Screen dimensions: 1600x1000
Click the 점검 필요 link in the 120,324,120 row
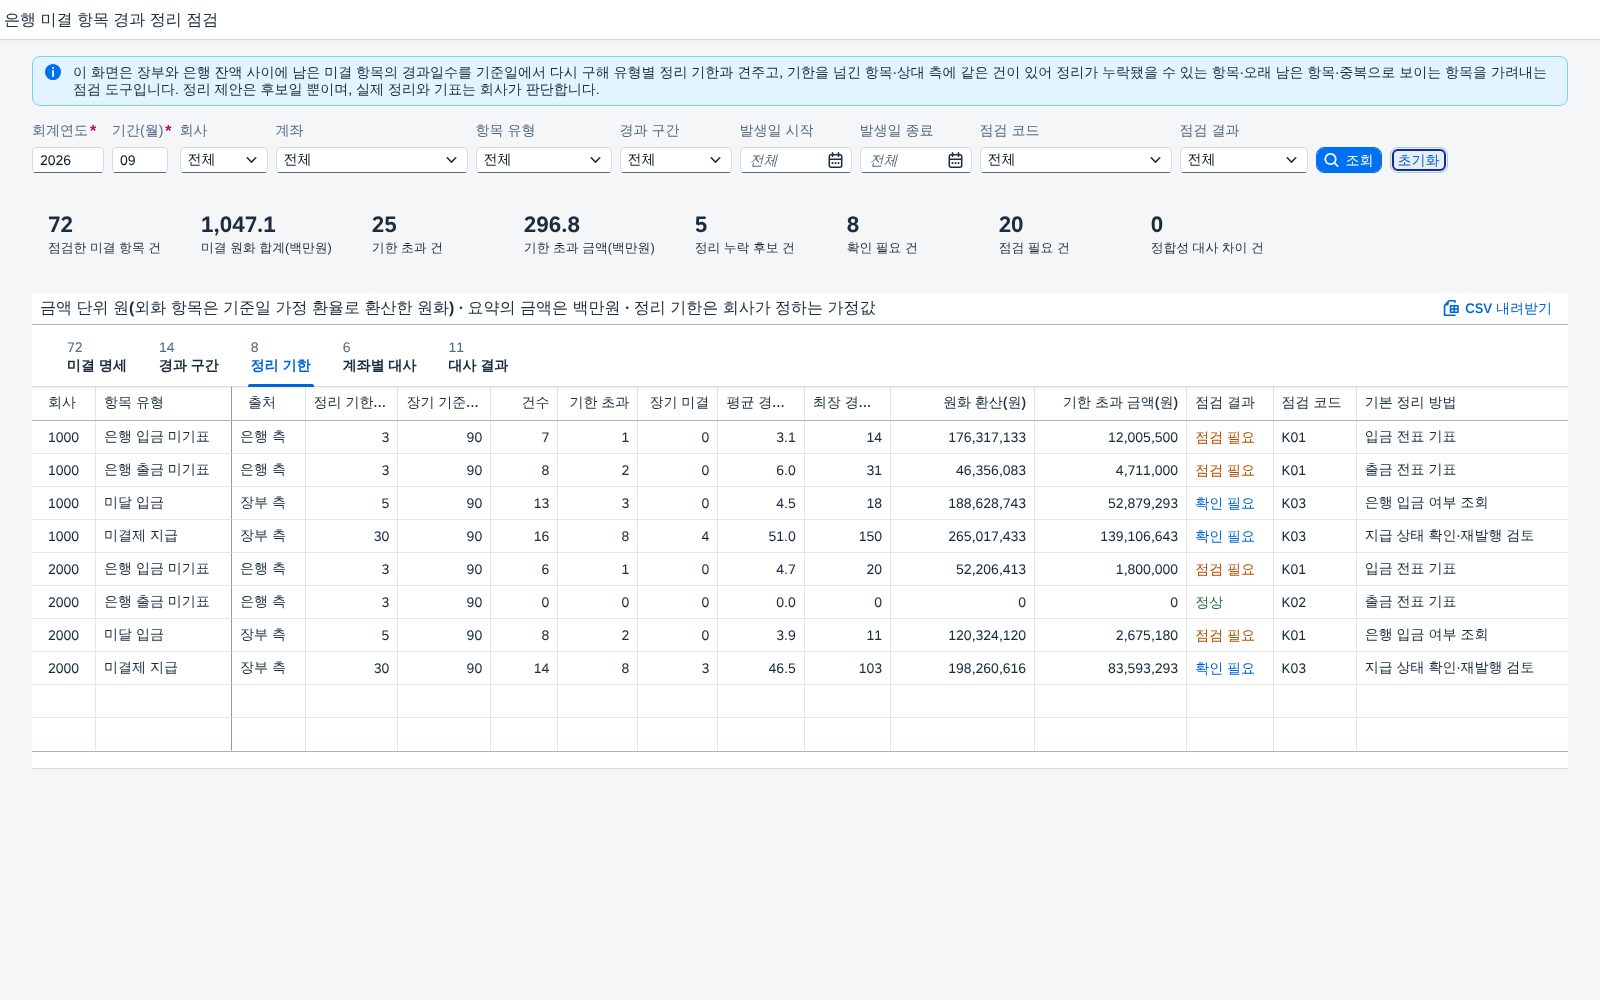point(1224,635)
